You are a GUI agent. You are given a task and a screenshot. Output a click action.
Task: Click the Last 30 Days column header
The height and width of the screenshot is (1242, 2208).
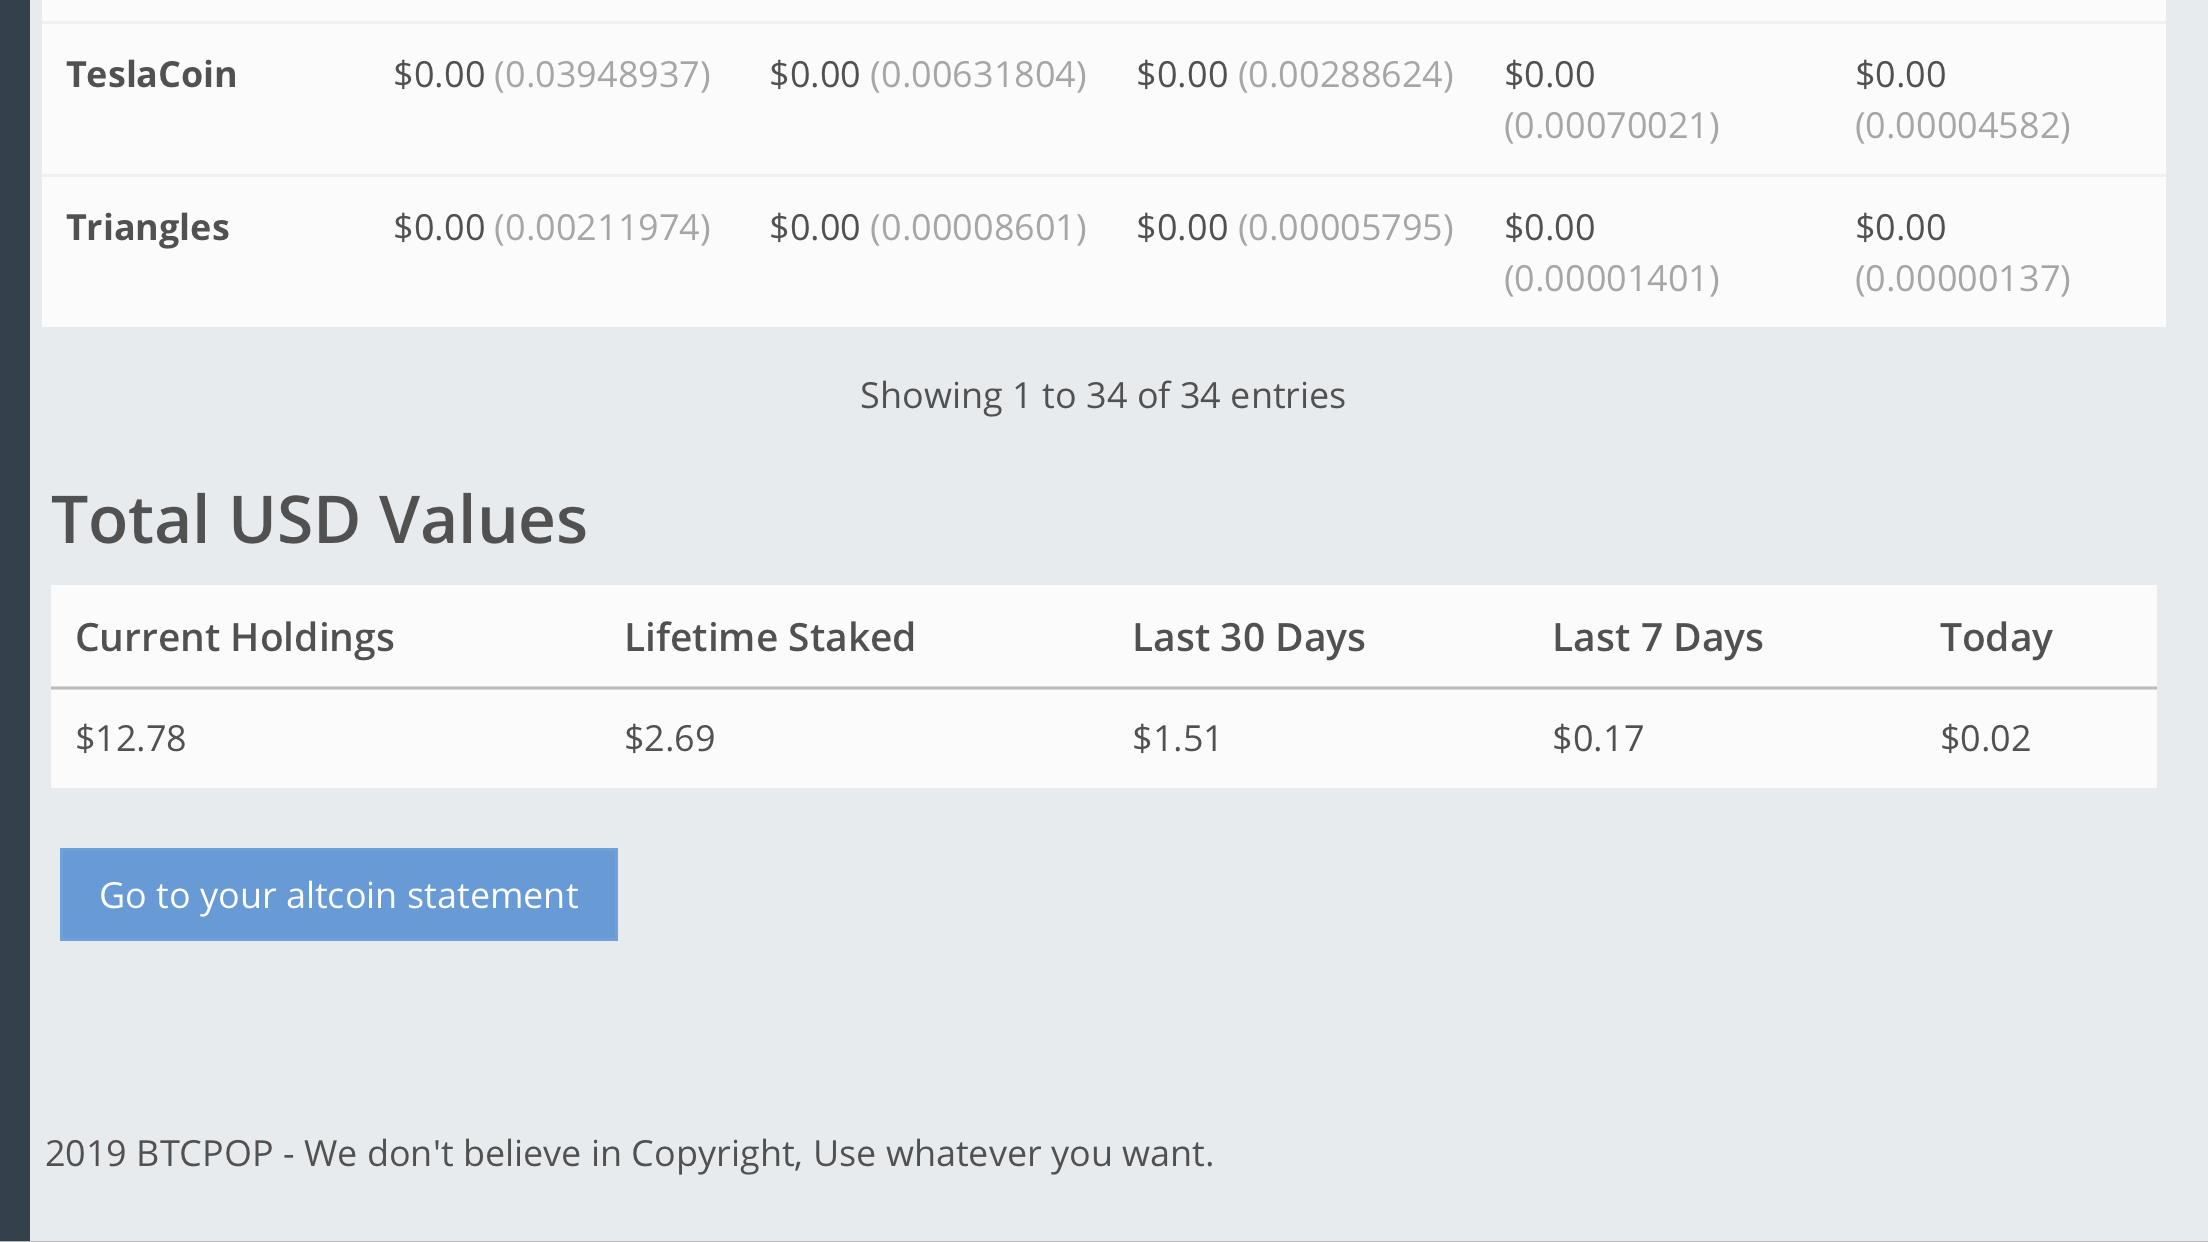pyautogui.click(x=1248, y=638)
